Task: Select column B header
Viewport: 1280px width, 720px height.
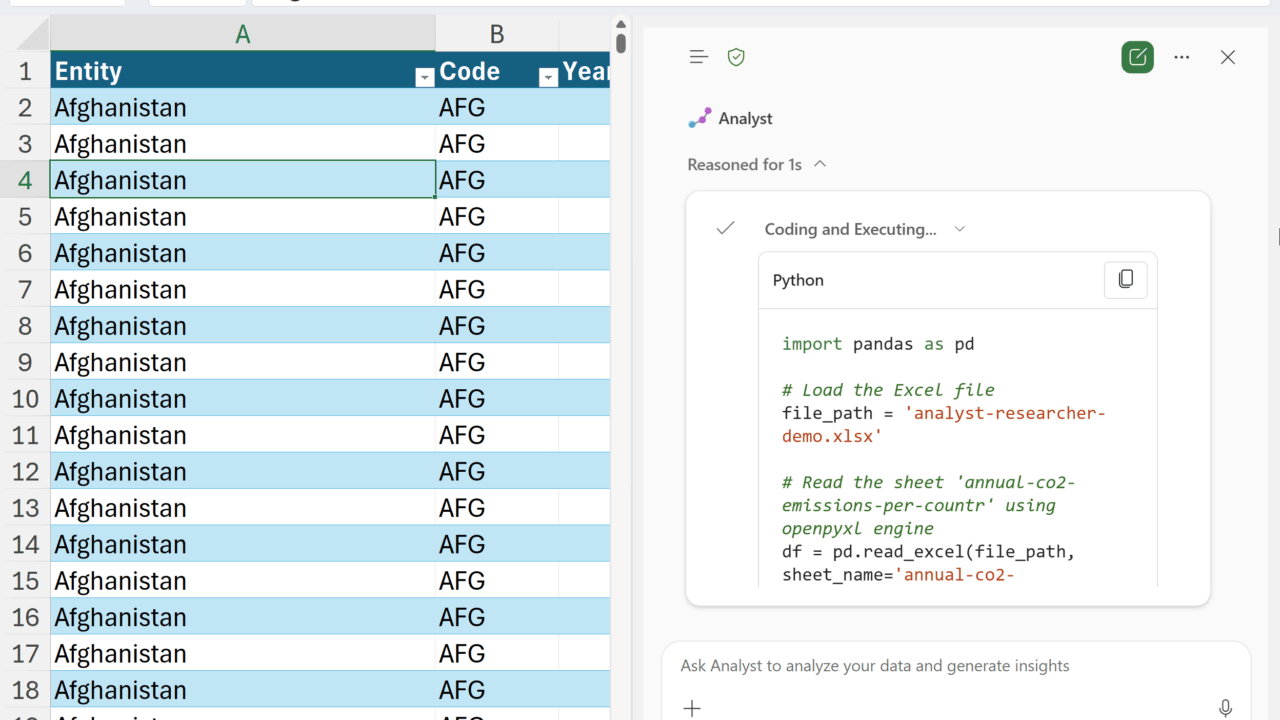Action: pos(496,35)
